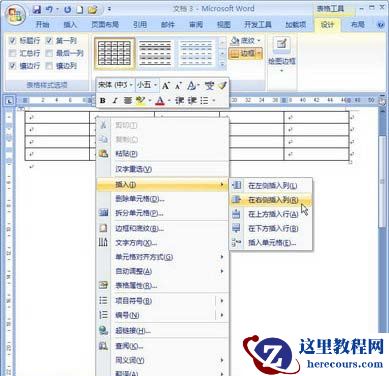Click the font color red A button
The height and width of the screenshot is (376, 389).
point(160,100)
